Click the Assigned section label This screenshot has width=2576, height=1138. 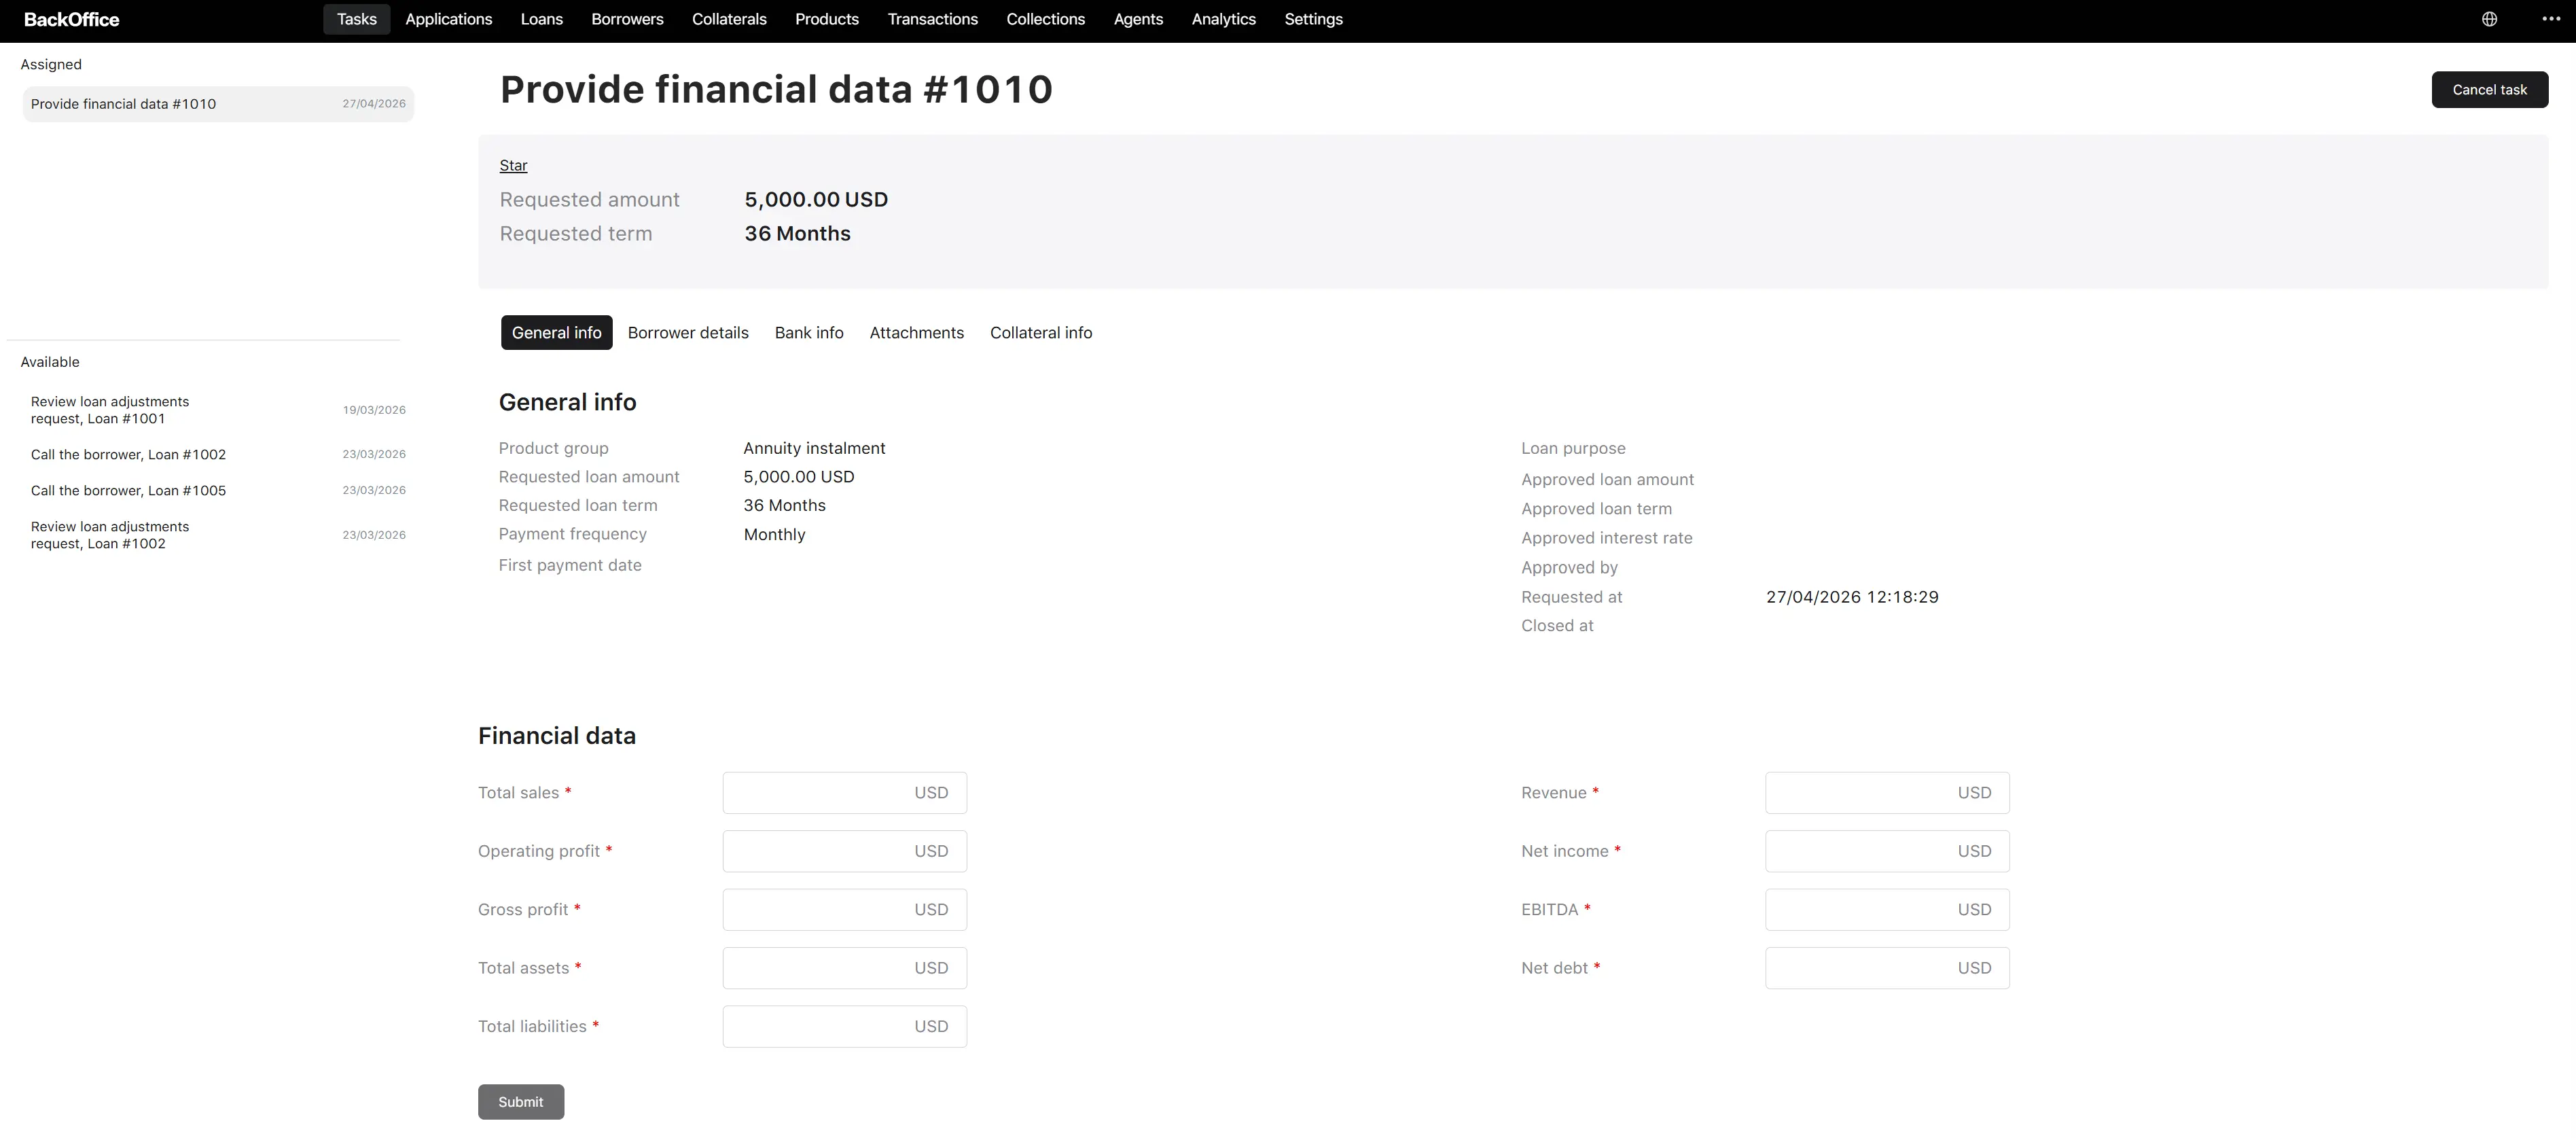[x=51, y=64]
